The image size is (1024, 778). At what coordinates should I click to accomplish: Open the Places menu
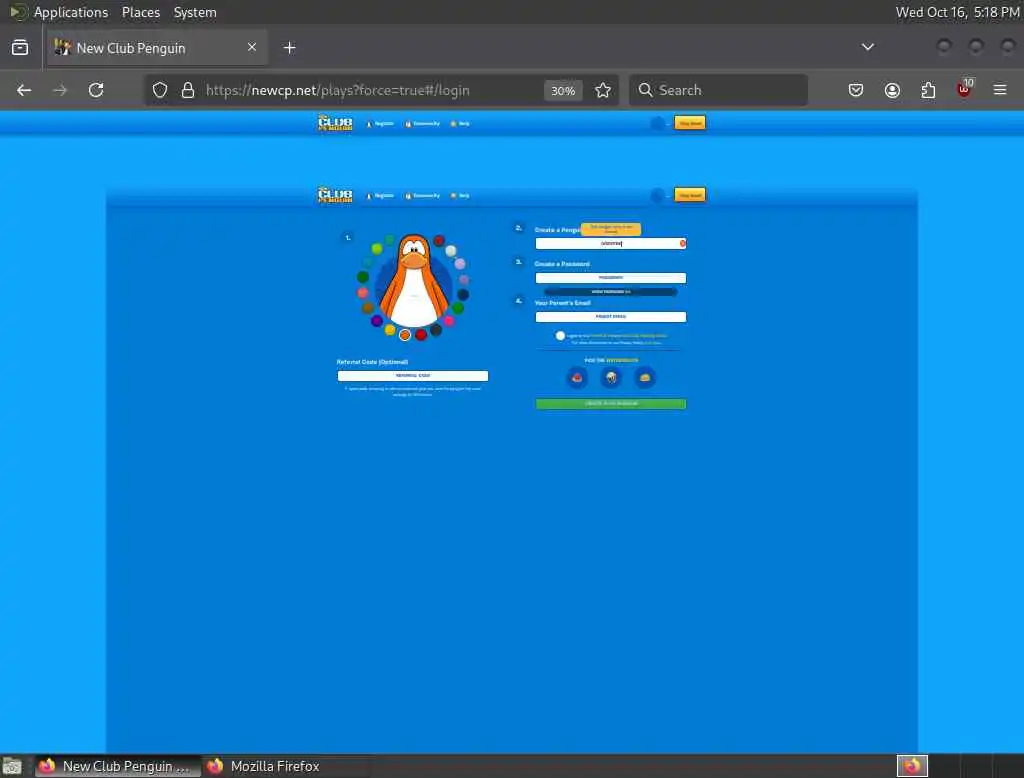click(141, 12)
